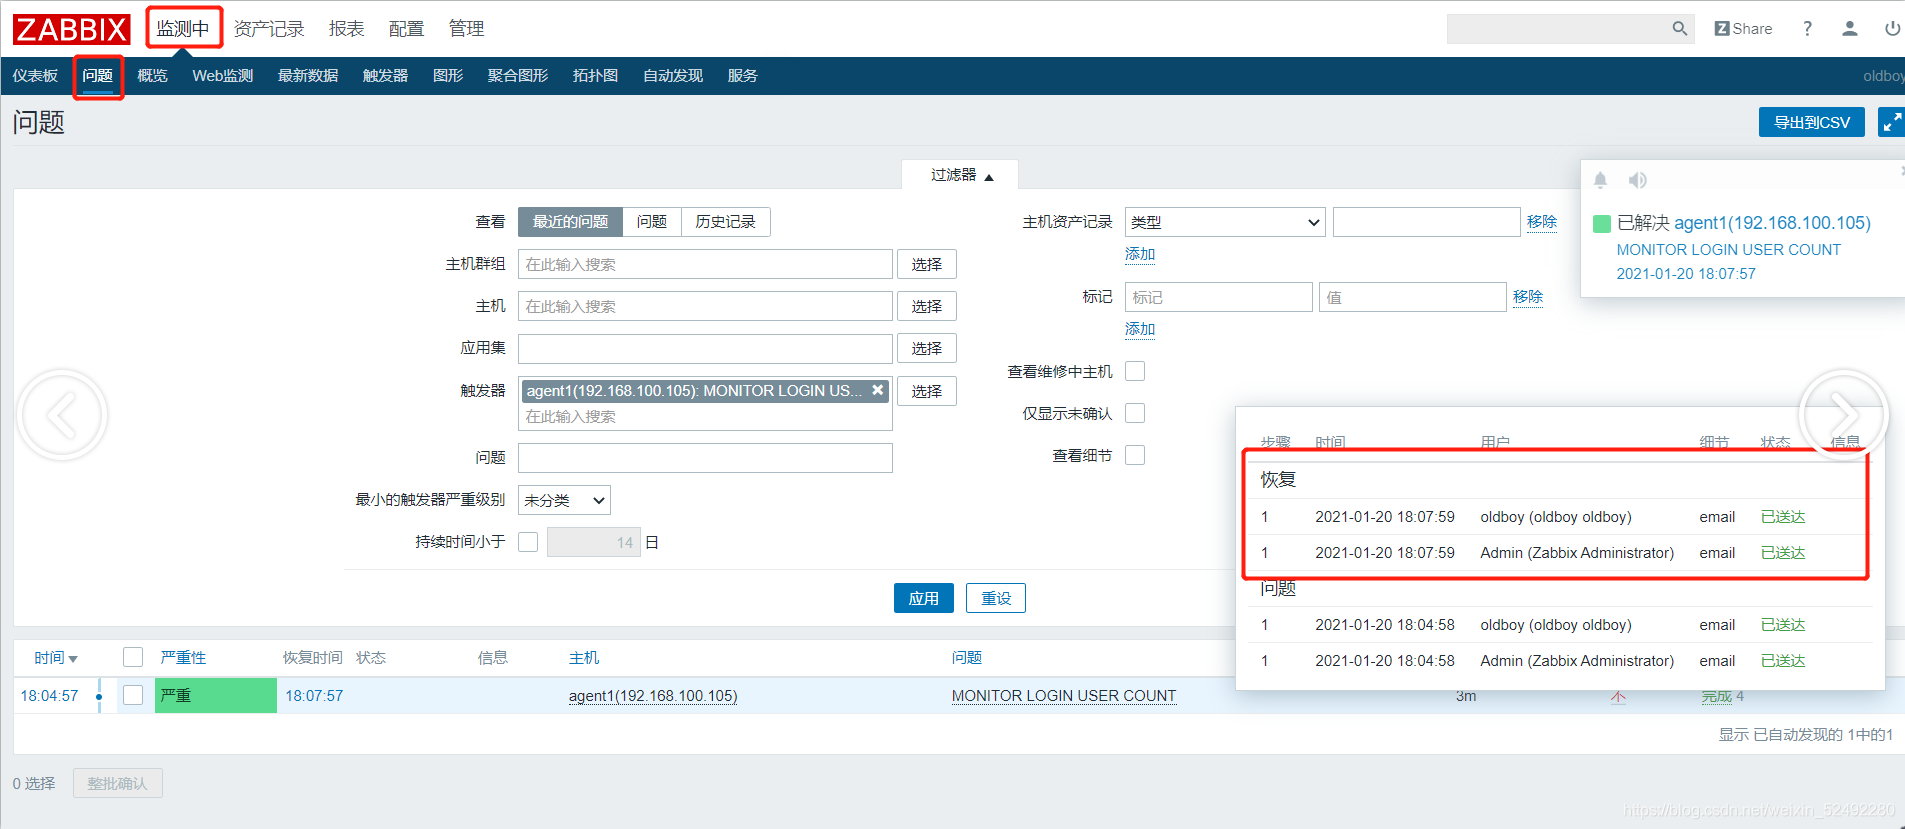The width and height of the screenshot is (1905, 829).
Task: Click the bell snooze icon in notification
Action: [x=1600, y=180]
